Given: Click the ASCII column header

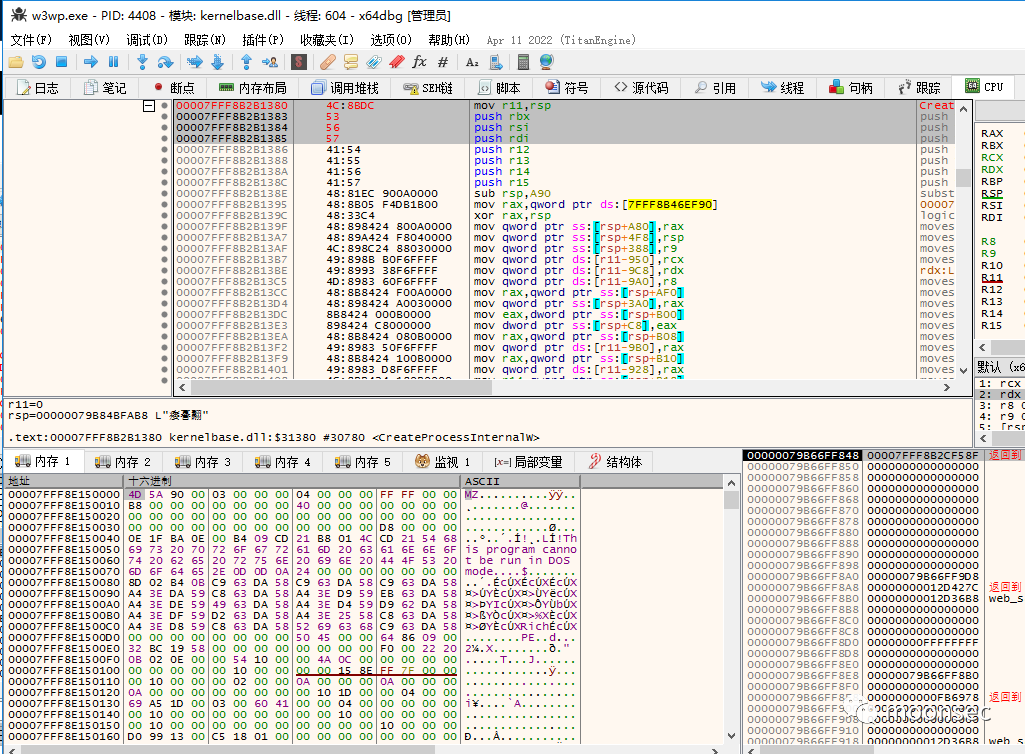Looking at the screenshot, I should 520,481.
